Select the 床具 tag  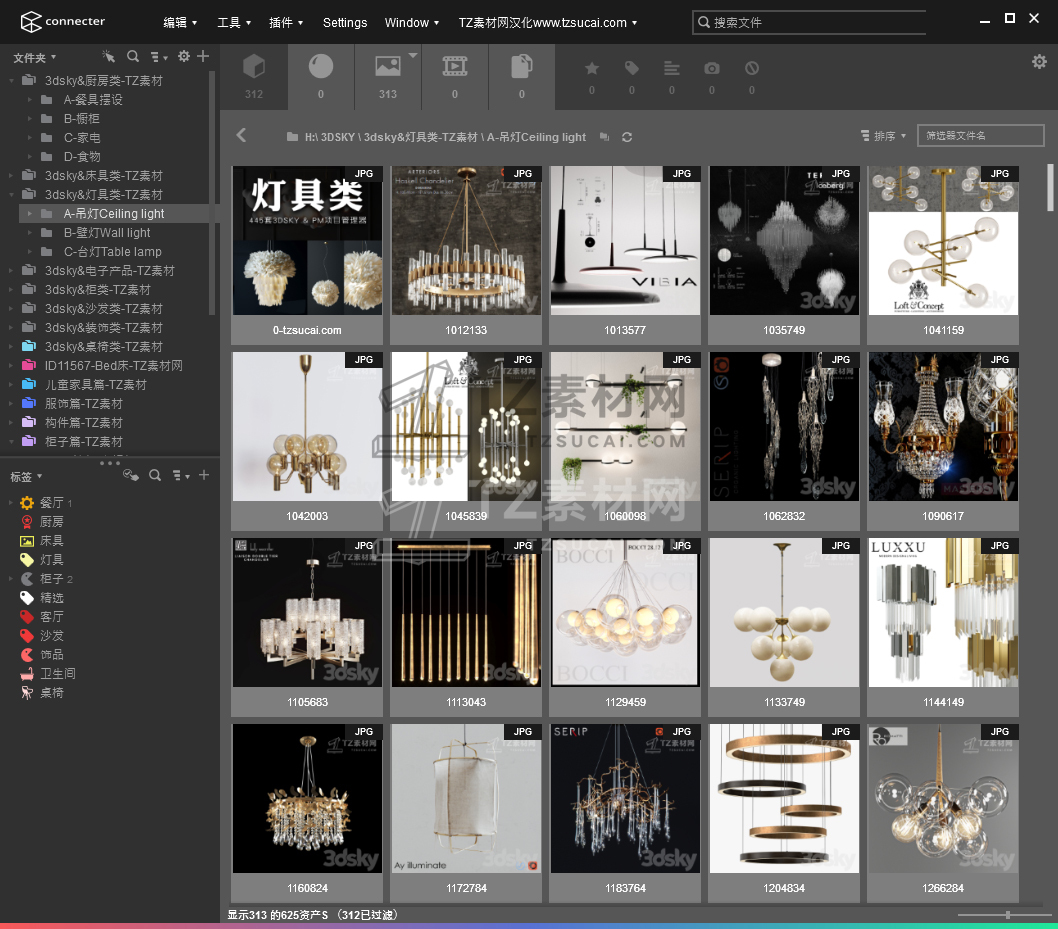tap(51, 540)
